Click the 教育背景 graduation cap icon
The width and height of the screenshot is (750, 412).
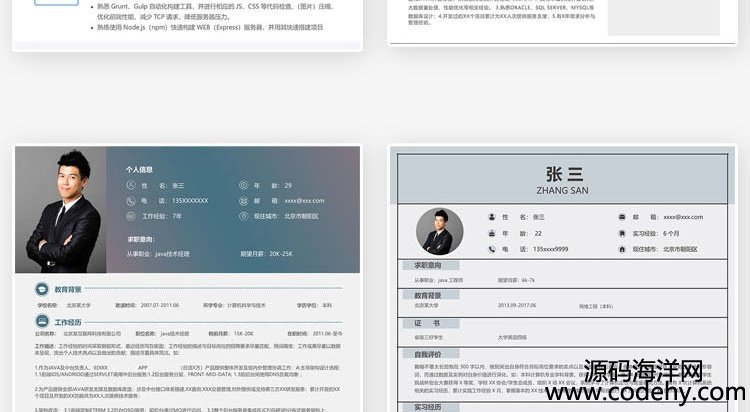coord(42,289)
